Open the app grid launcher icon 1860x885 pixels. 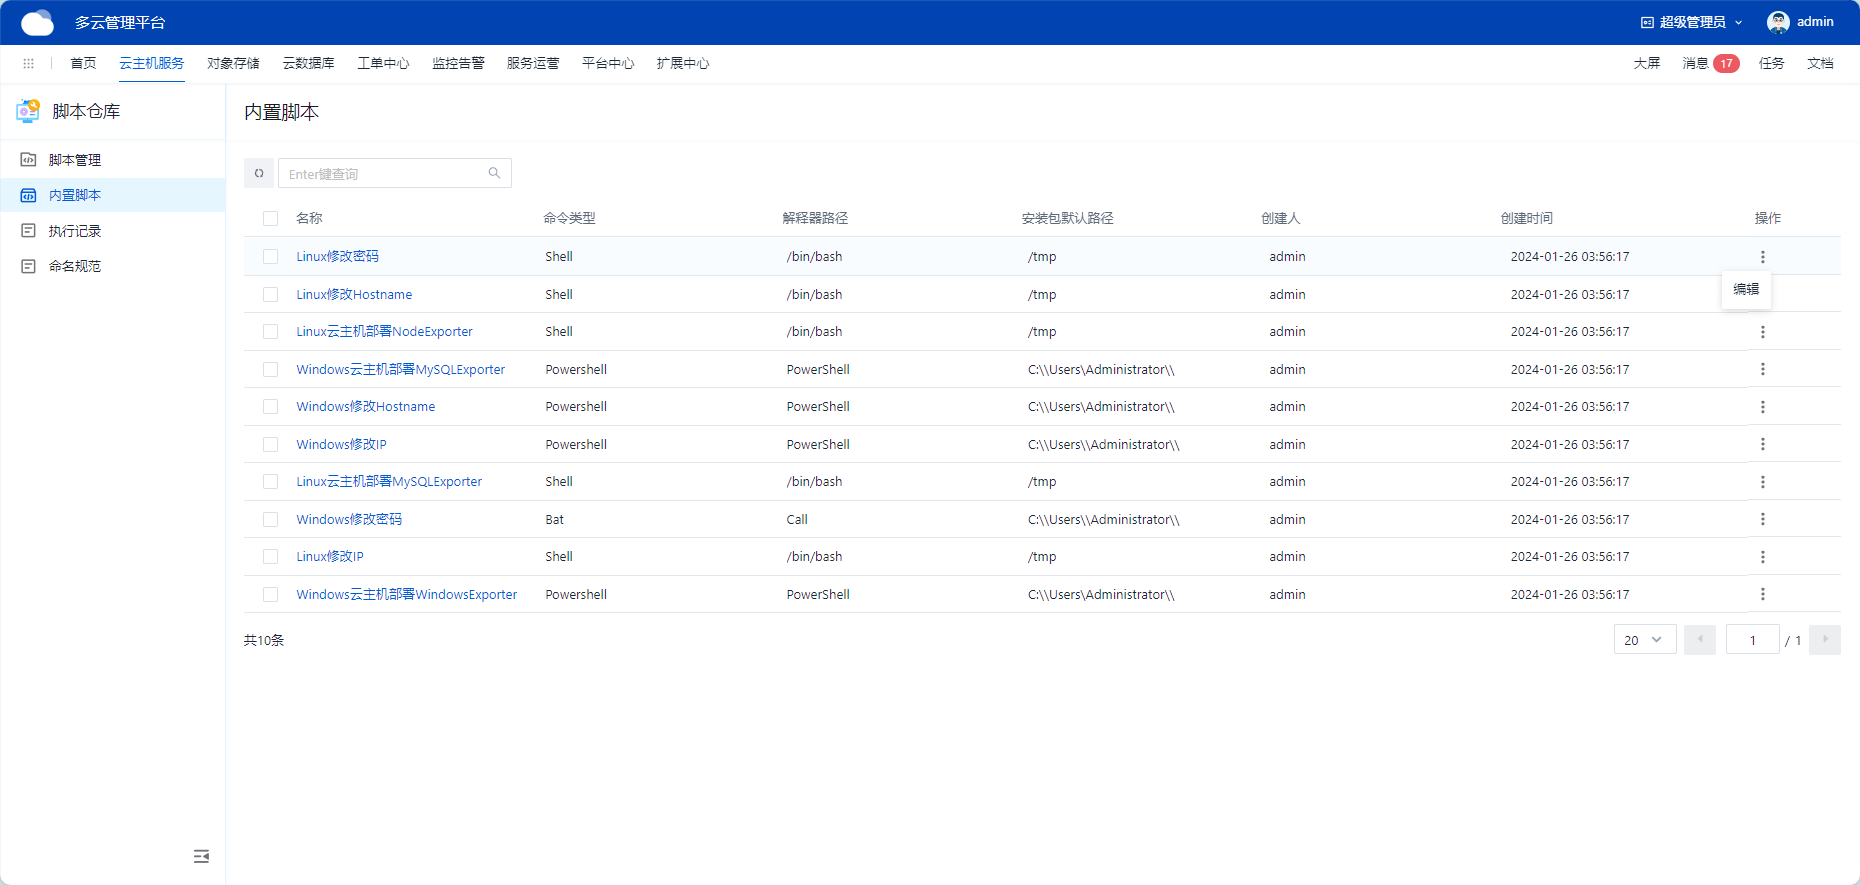[28, 63]
